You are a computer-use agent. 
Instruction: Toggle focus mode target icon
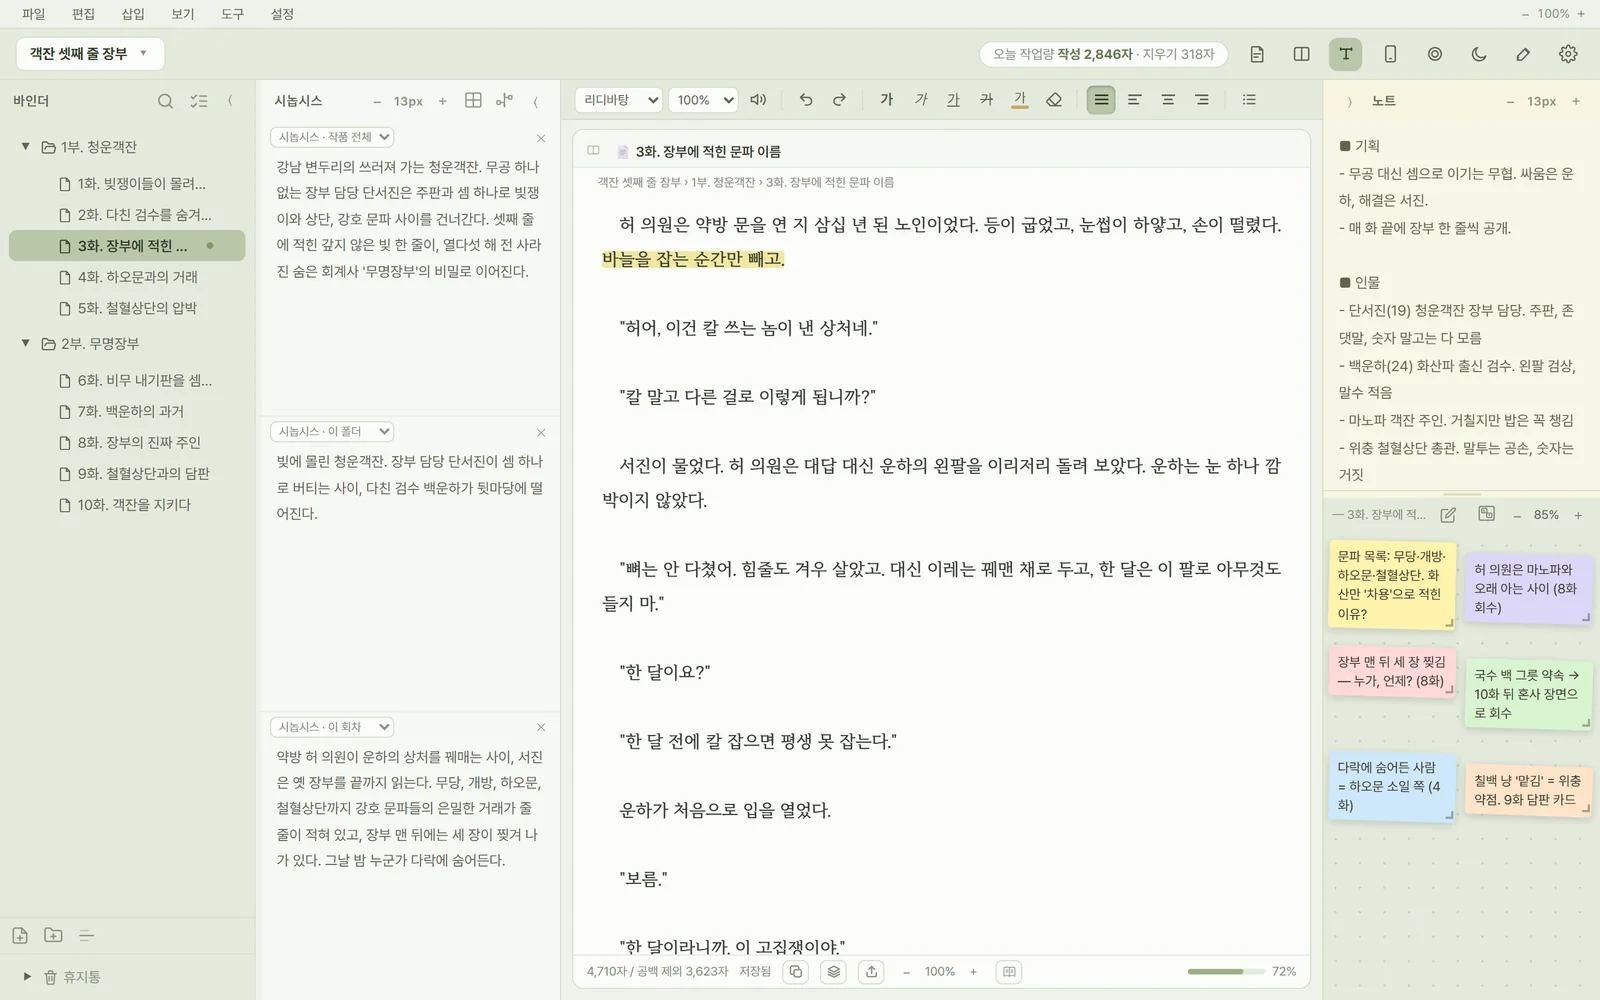coord(1435,54)
